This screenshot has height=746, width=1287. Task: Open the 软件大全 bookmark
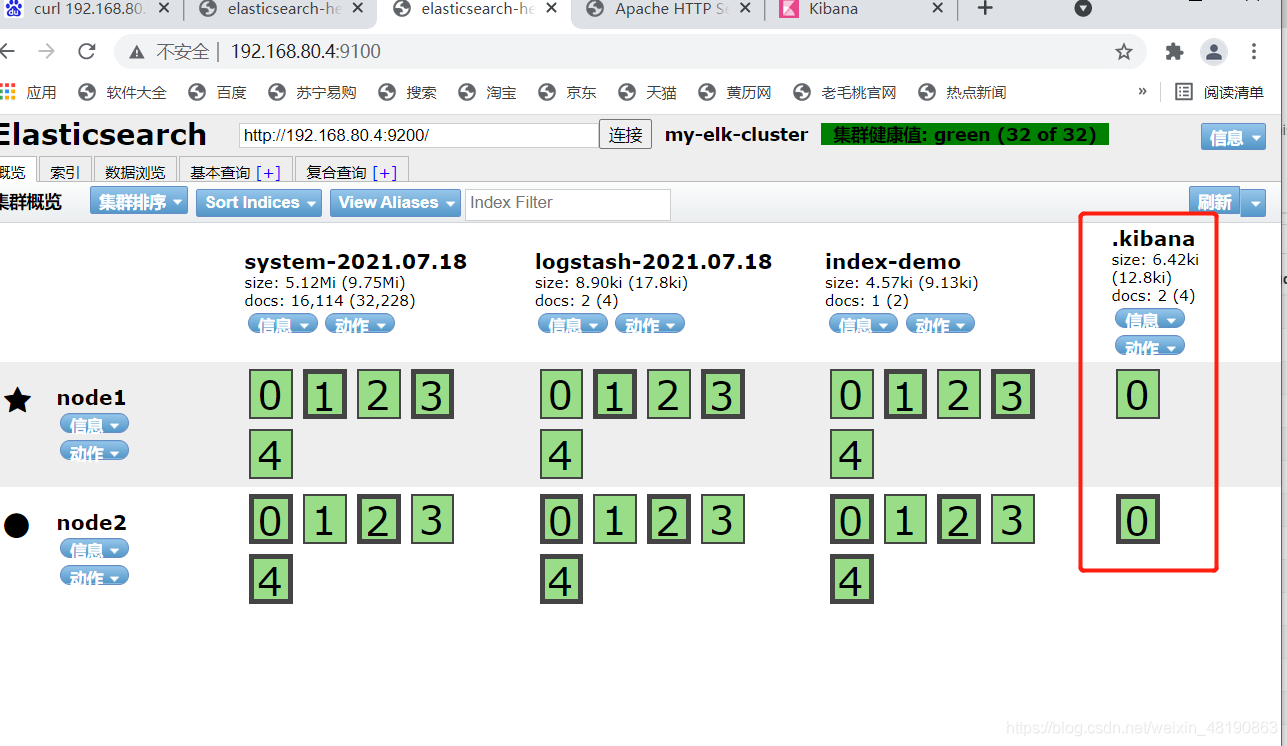coord(122,92)
